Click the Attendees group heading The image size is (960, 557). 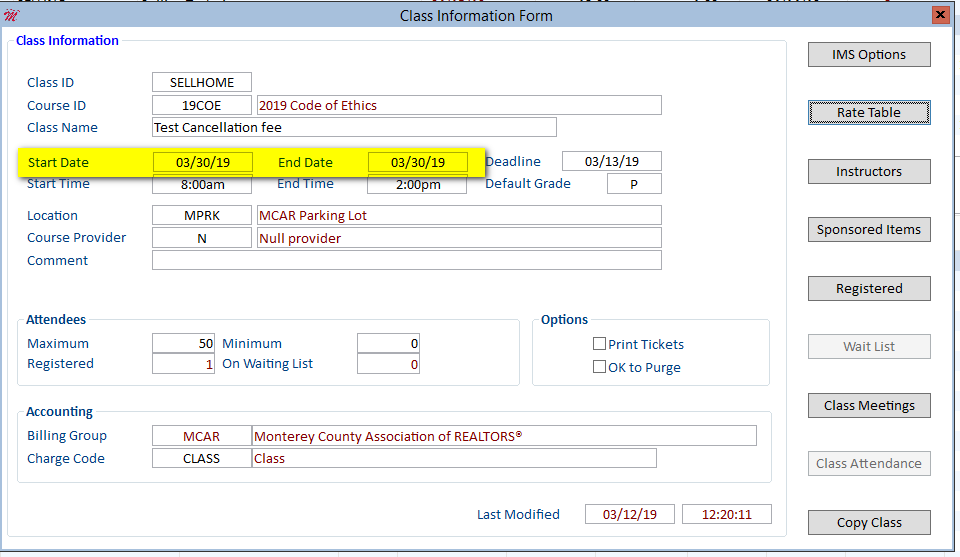(56, 320)
